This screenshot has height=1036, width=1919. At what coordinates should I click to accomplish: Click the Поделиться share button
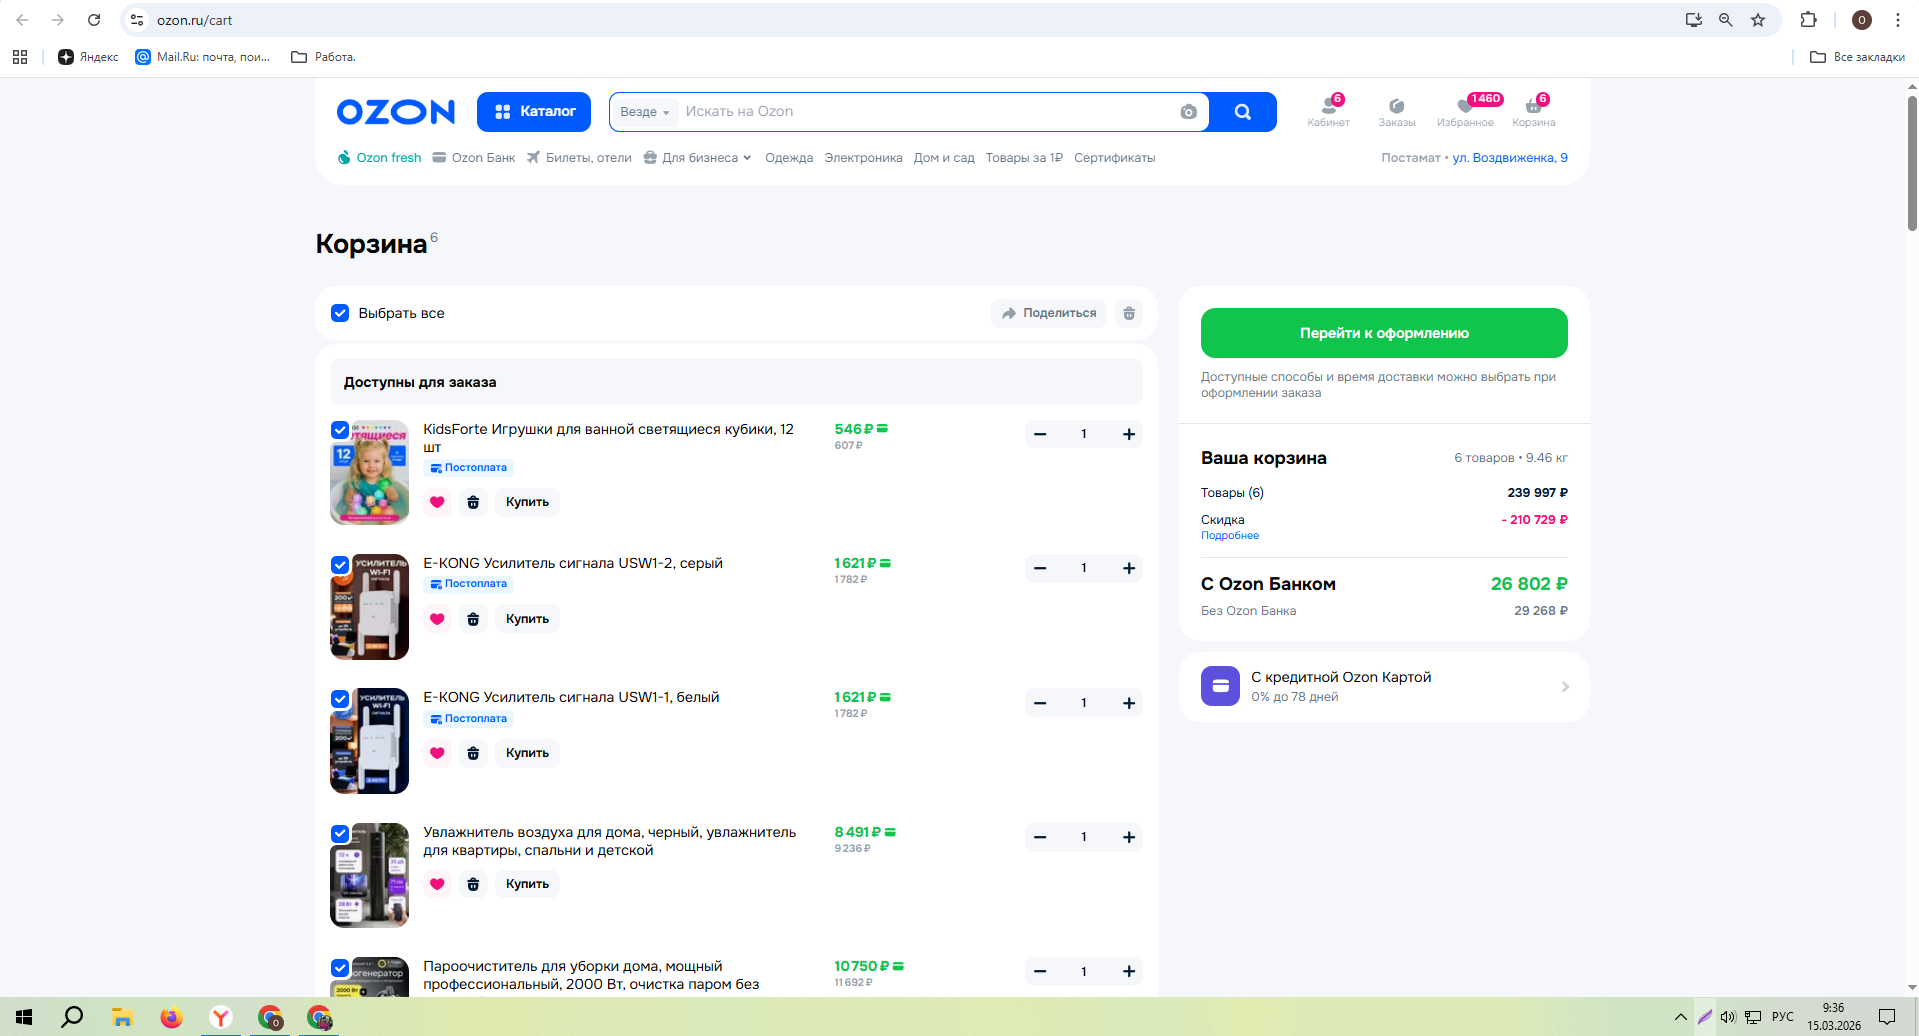[1049, 313]
